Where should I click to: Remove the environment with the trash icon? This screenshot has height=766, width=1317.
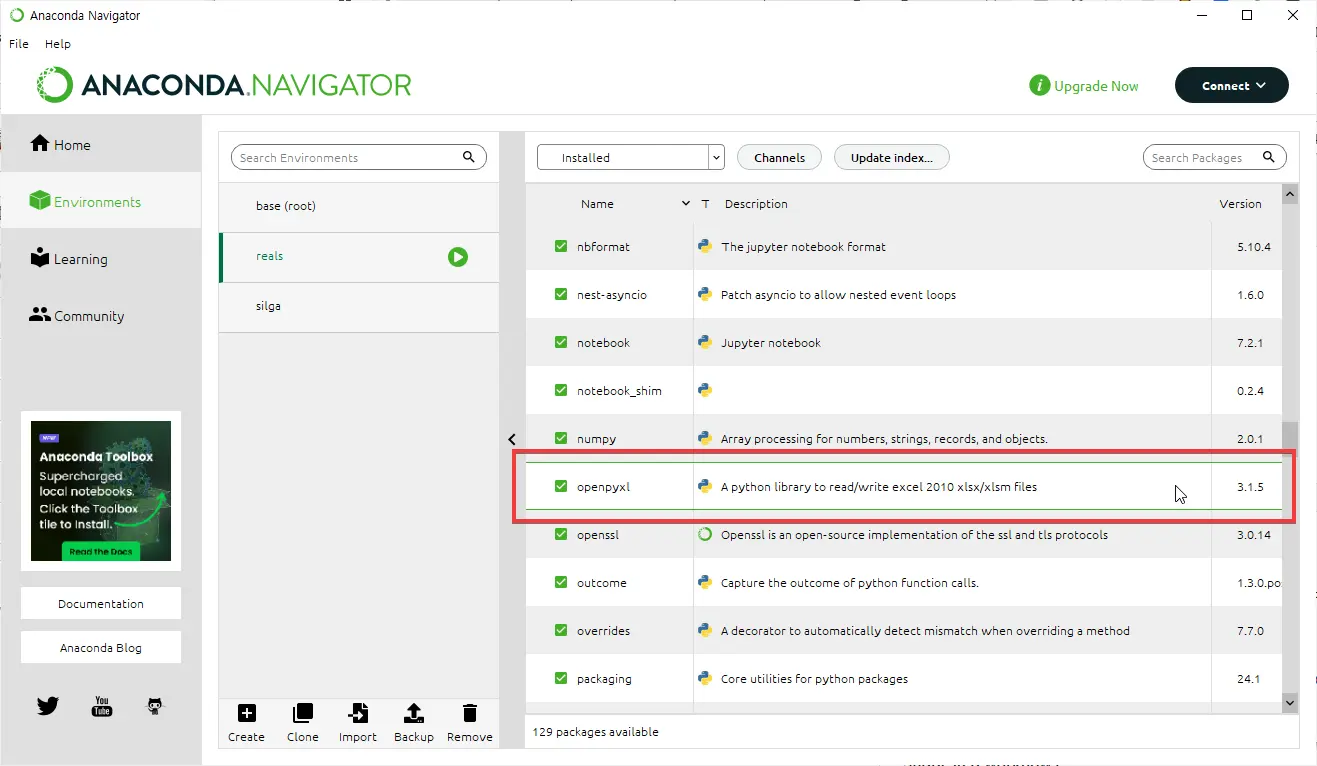[469, 714]
